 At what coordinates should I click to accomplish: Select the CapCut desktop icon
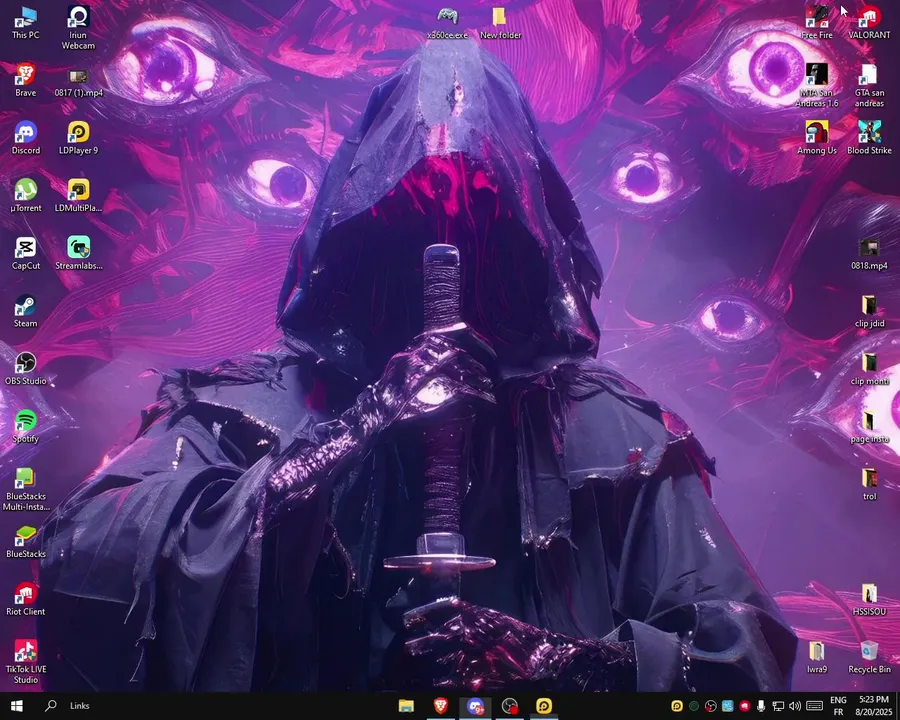(26, 253)
